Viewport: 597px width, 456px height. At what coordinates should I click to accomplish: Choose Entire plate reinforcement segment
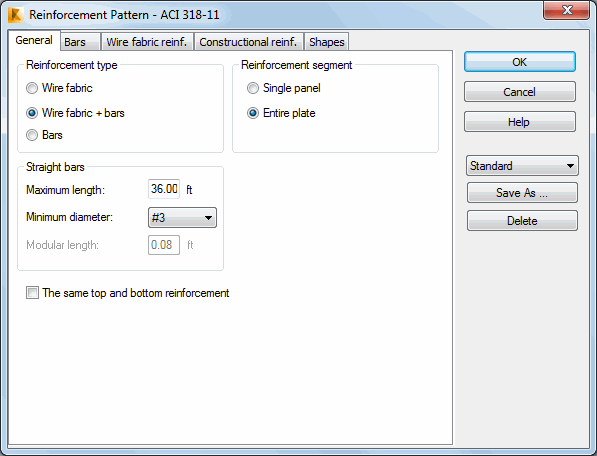coord(253,113)
